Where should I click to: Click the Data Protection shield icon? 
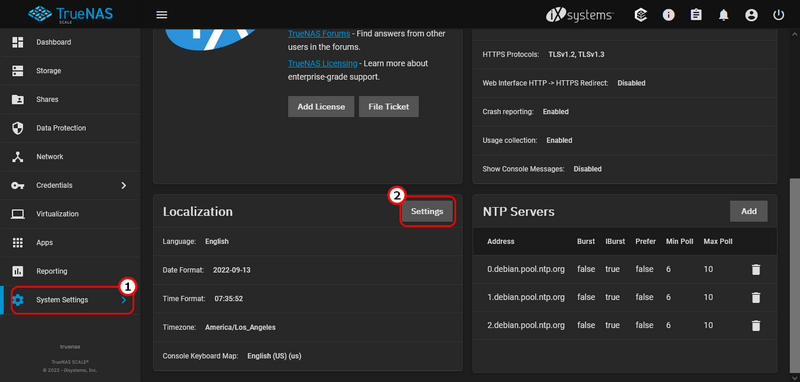18,128
